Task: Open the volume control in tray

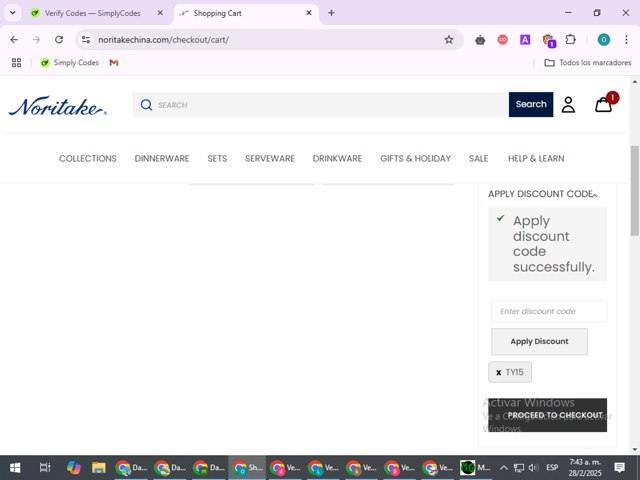Action: click(x=534, y=468)
